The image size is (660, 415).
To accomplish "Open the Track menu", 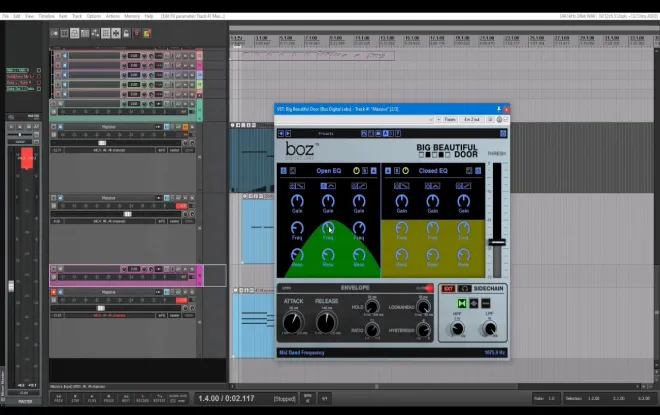I will click(x=77, y=16).
